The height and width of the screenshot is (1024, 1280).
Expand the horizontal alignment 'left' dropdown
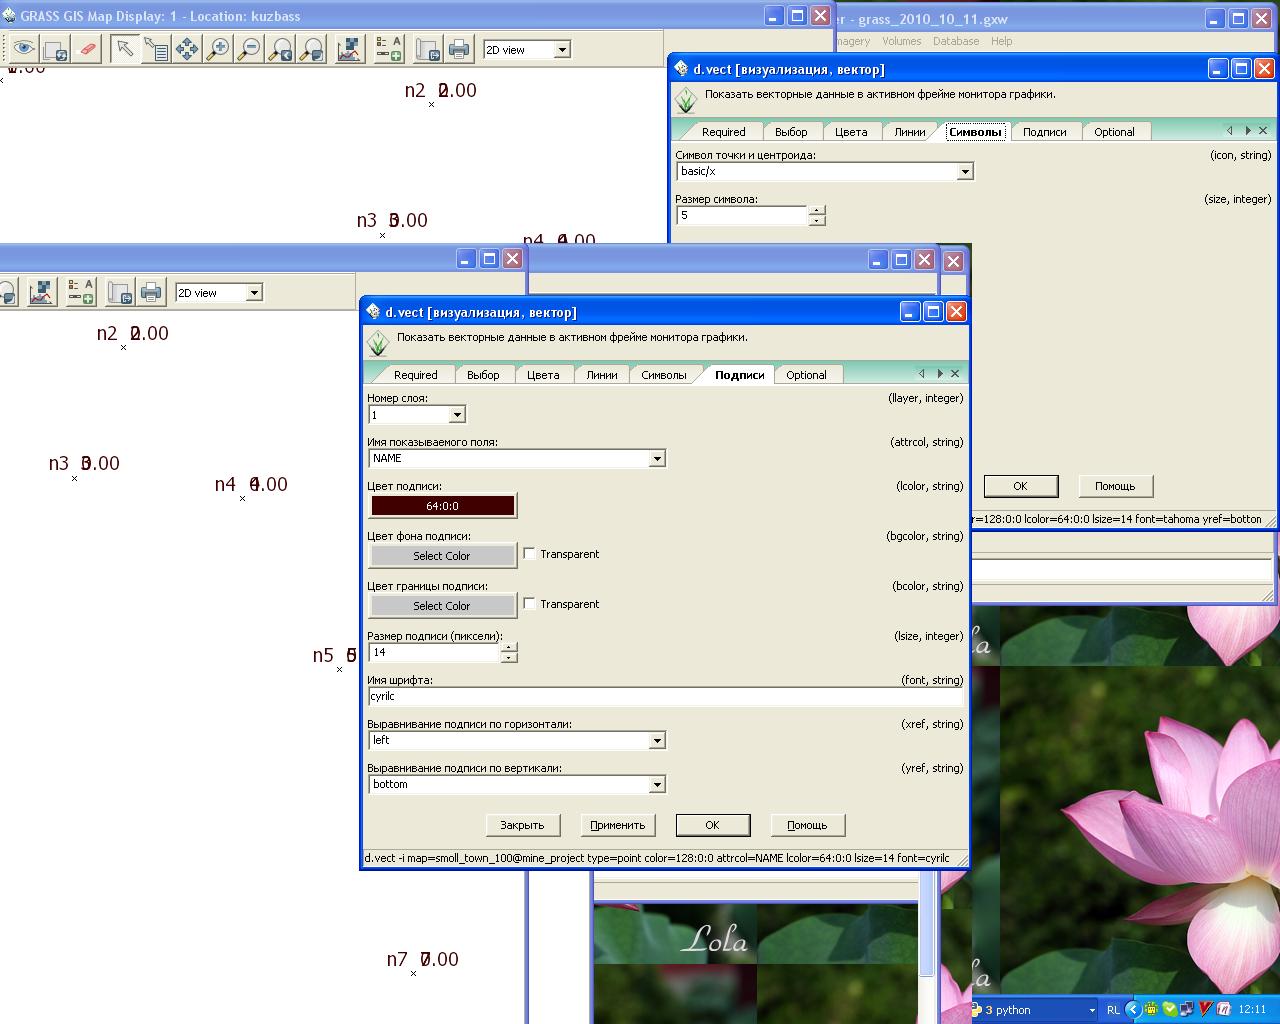coord(657,741)
